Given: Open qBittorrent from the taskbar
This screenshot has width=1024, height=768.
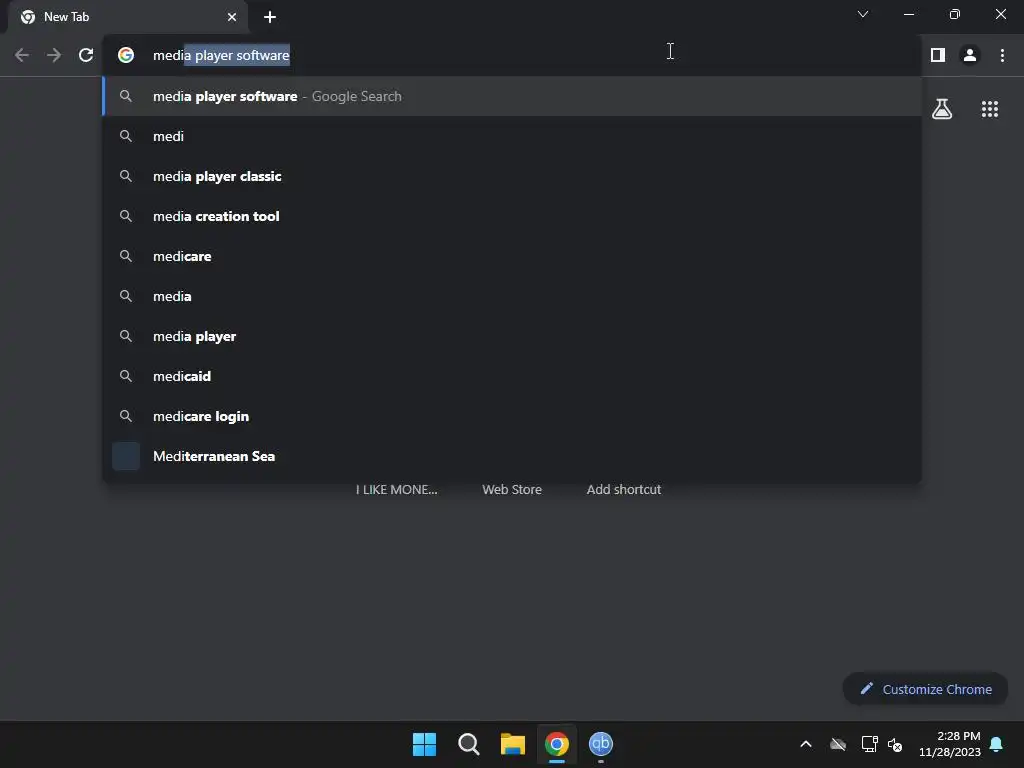Looking at the screenshot, I should (601, 744).
